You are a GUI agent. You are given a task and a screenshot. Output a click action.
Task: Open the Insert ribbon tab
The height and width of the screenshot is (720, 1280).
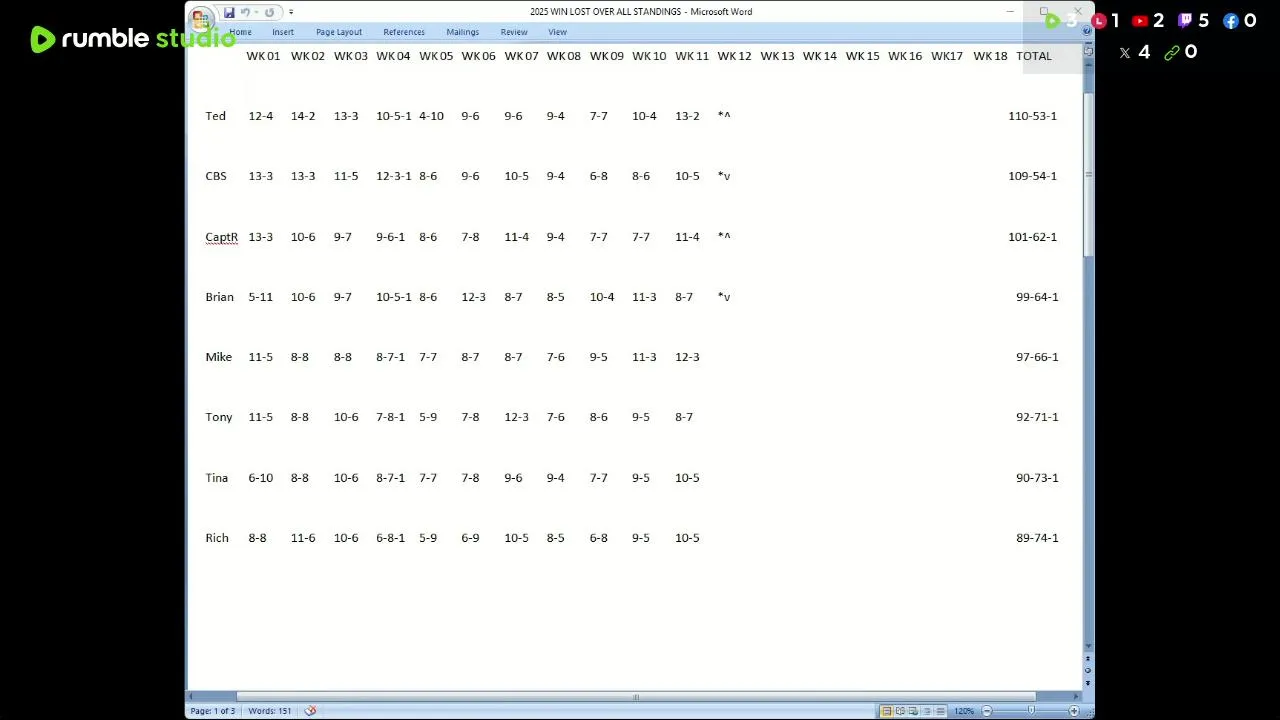(283, 32)
